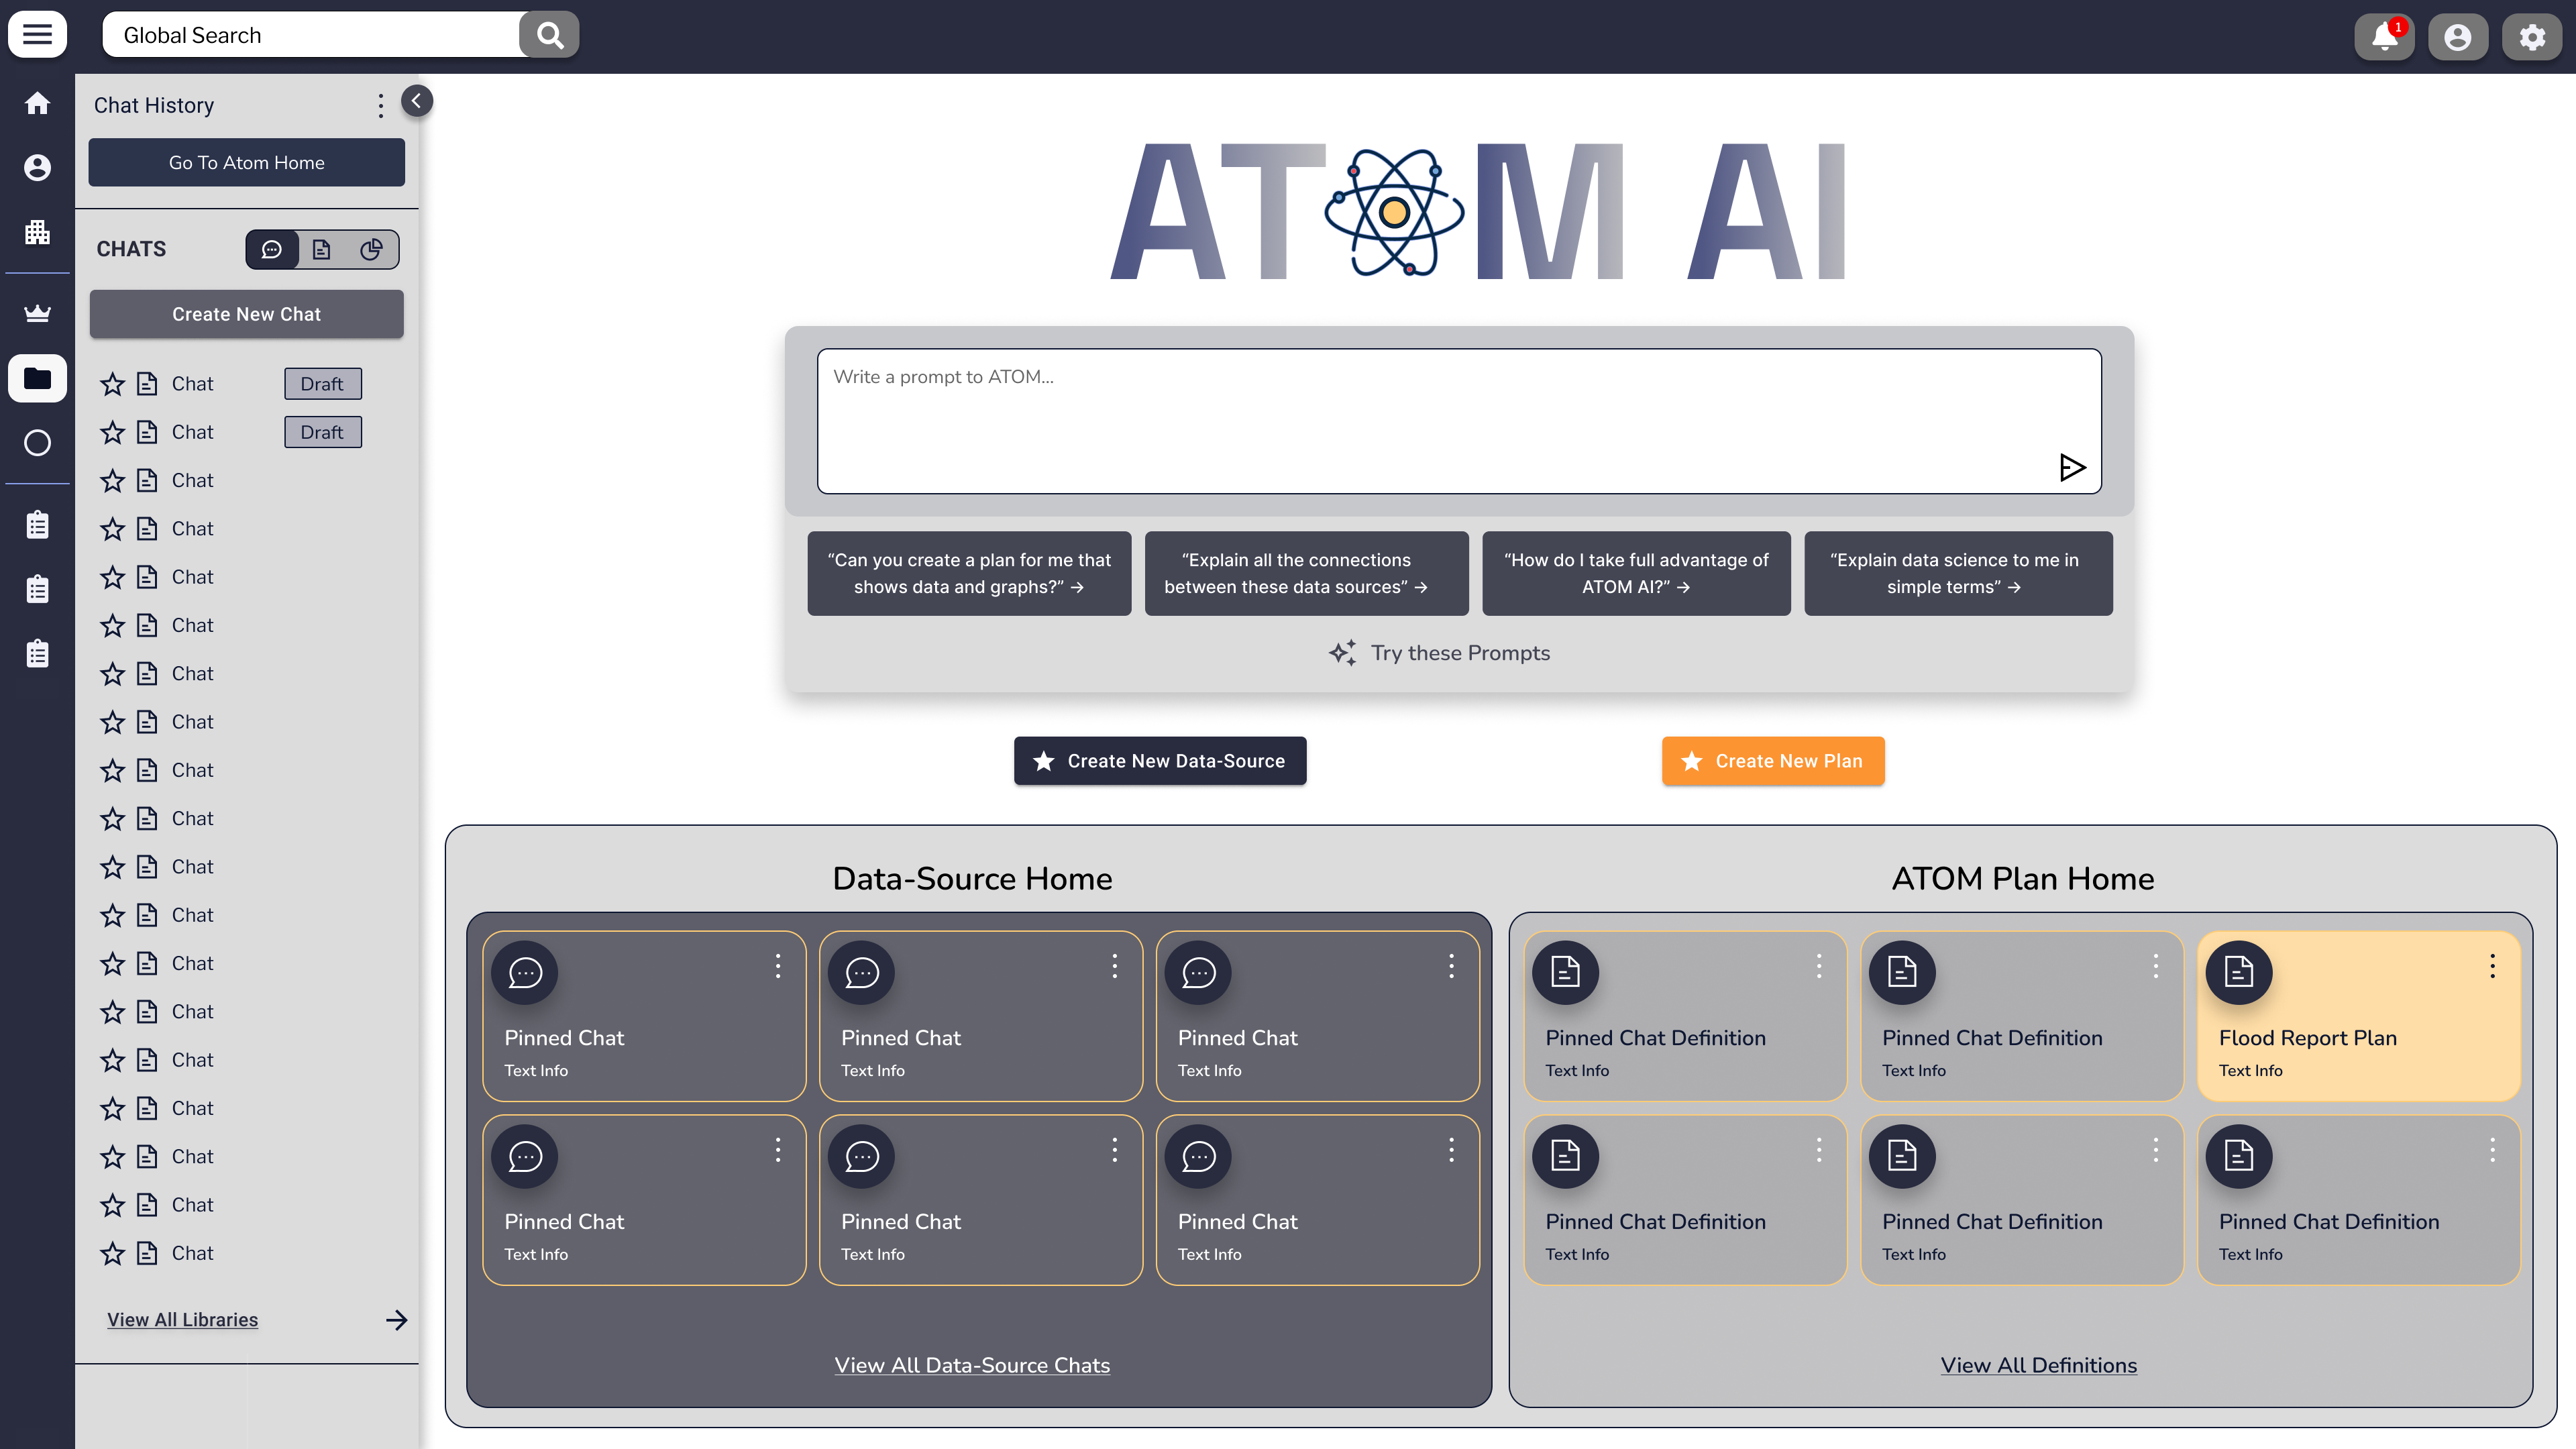The height and width of the screenshot is (1449, 2576).
Task: Open View All Libraries link
Action: coord(182,1320)
